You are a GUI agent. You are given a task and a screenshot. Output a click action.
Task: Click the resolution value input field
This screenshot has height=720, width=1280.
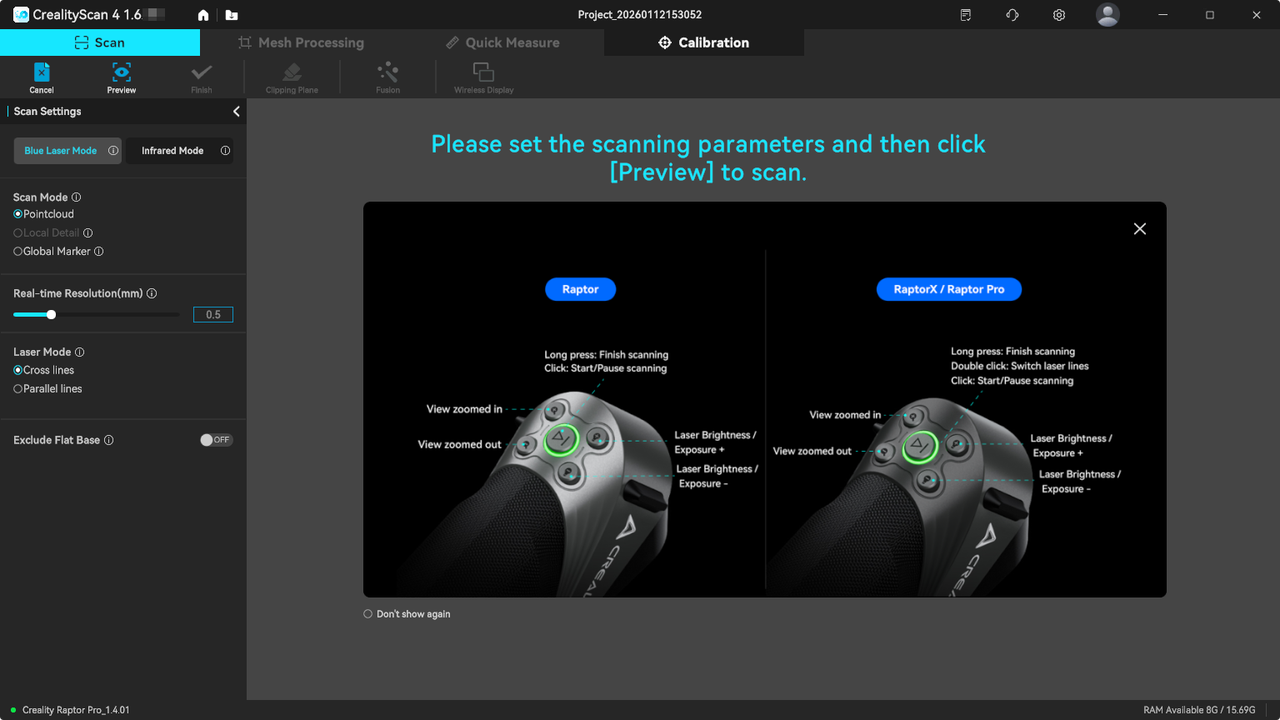click(x=213, y=315)
